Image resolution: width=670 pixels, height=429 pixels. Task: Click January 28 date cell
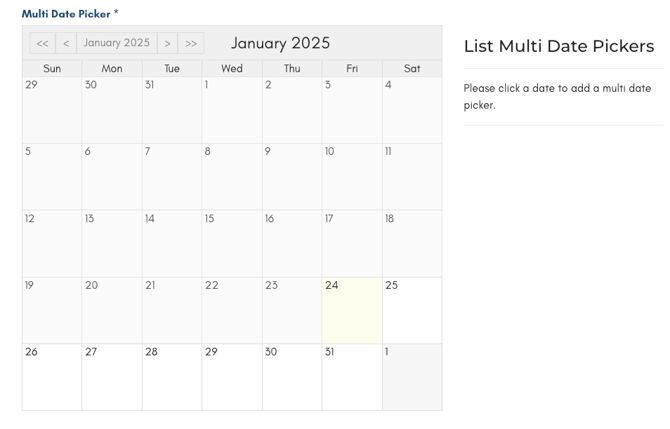point(172,377)
